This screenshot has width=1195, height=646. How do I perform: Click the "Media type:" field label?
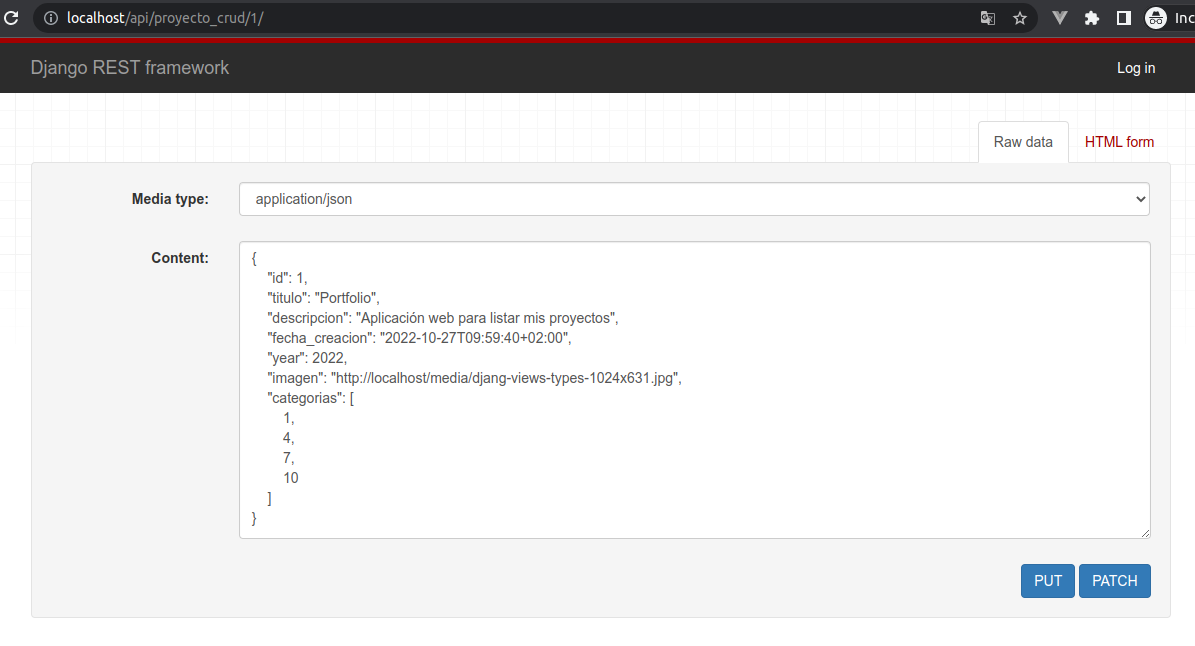point(170,199)
